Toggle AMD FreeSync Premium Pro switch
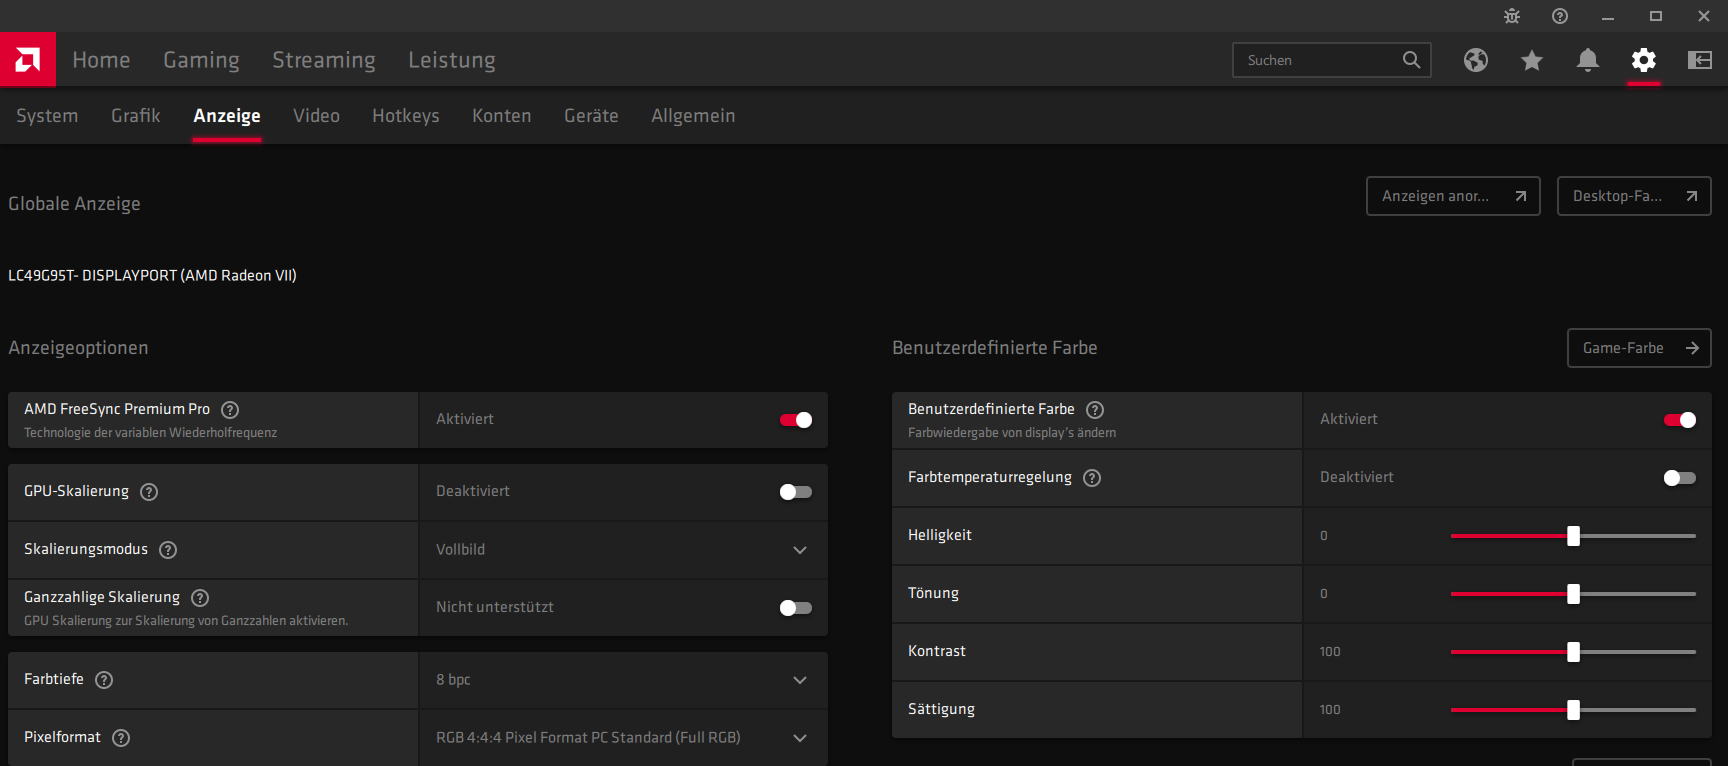The width and height of the screenshot is (1728, 766). [796, 420]
